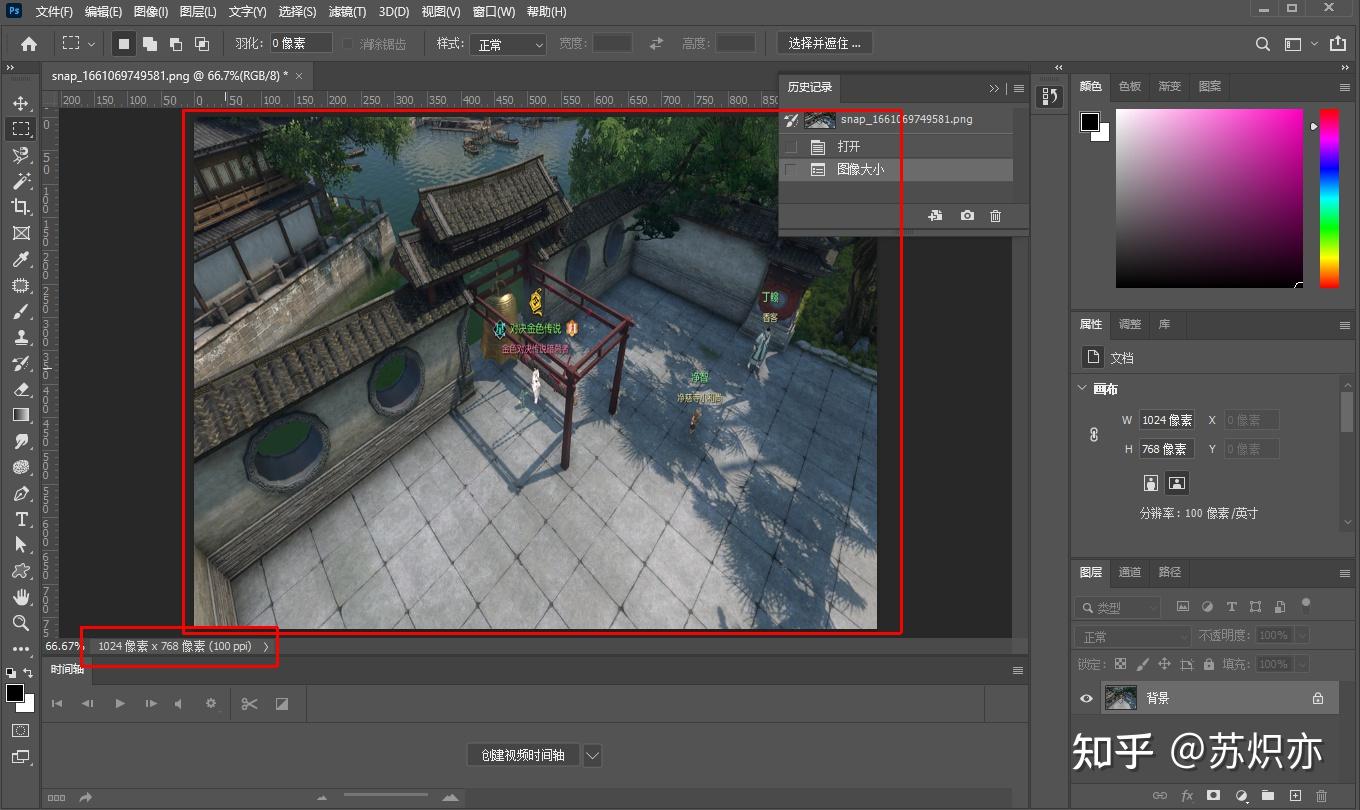Select the Lasso tool
The image size is (1360, 810).
click(x=20, y=155)
